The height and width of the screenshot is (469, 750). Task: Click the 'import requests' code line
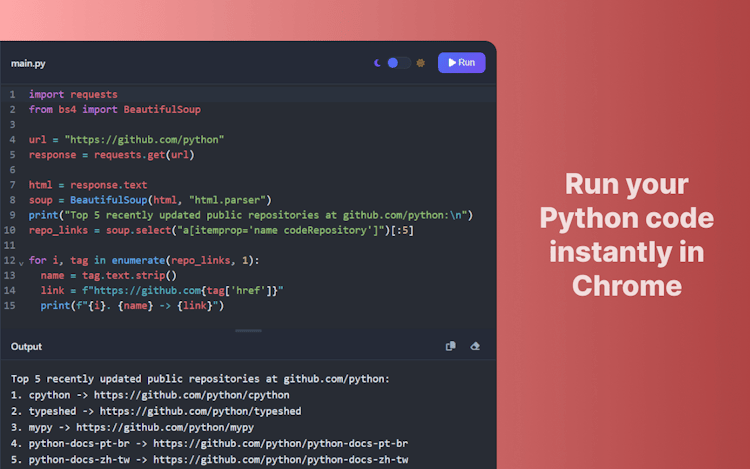pyautogui.click(x=73, y=94)
